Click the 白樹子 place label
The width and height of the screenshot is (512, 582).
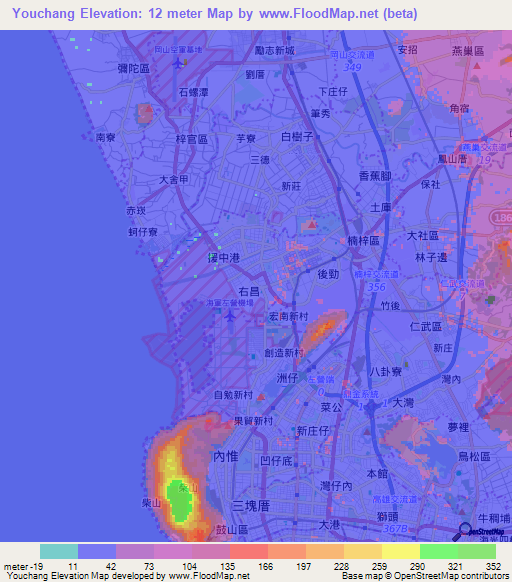point(297,137)
